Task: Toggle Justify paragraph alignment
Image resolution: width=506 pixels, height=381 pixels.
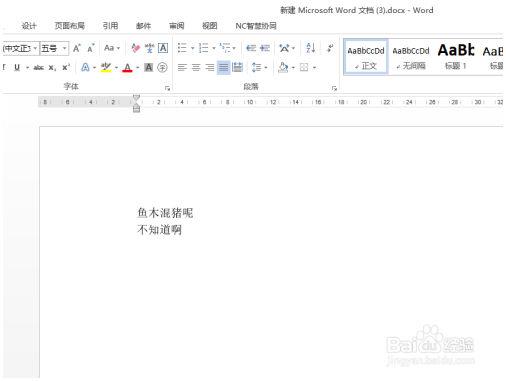Action: 223,68
